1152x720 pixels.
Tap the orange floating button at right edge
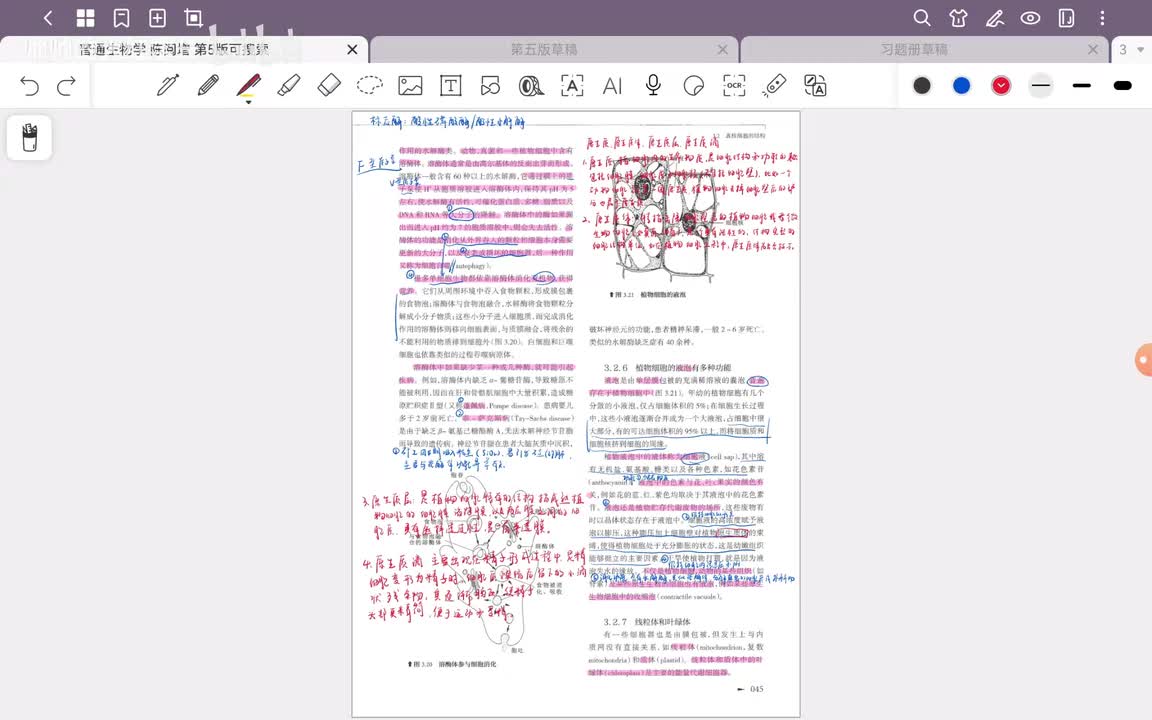click(1143, 360)
